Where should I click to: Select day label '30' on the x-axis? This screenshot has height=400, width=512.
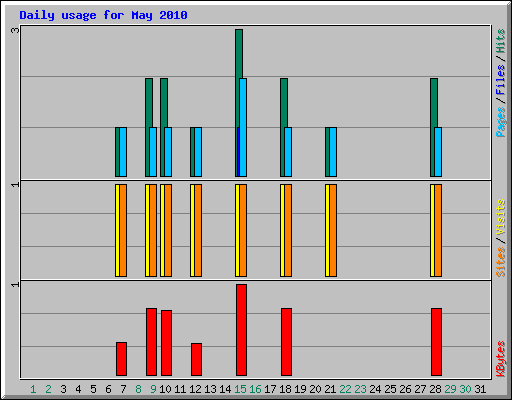(x=465, y=389)
